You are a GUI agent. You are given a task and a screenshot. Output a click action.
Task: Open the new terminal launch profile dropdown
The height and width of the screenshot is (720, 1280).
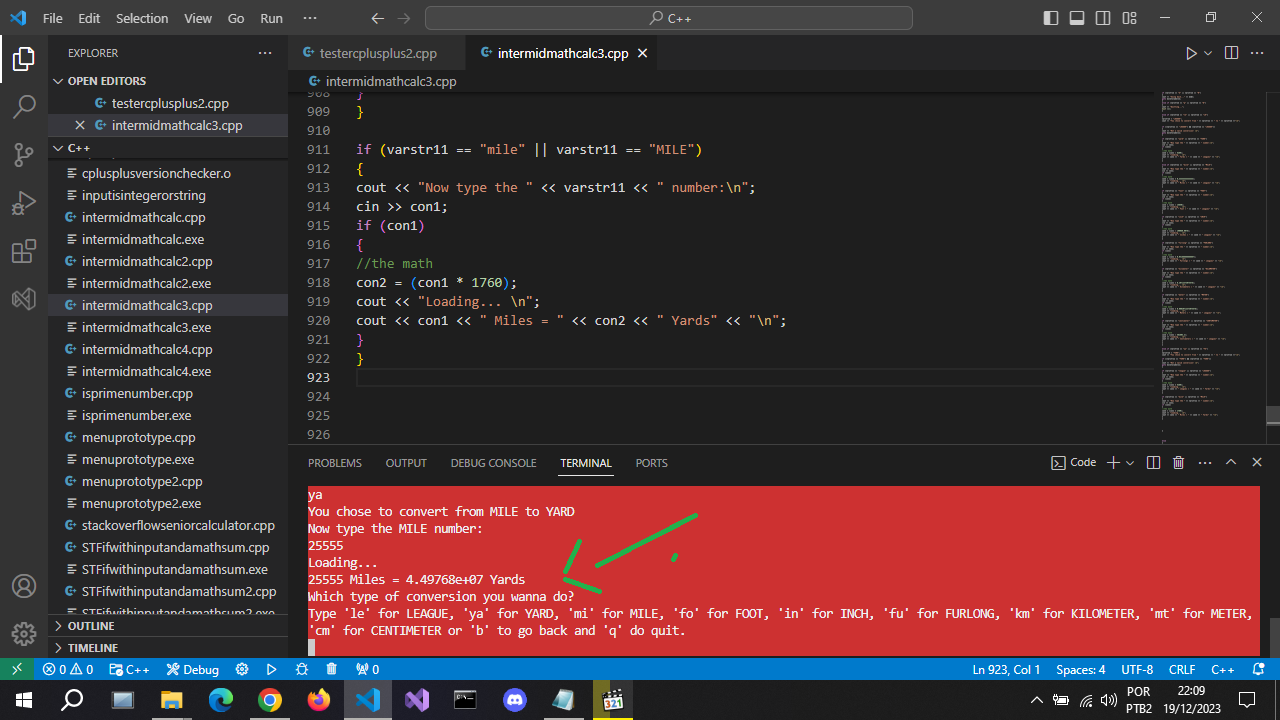[x=1130, y=463]
